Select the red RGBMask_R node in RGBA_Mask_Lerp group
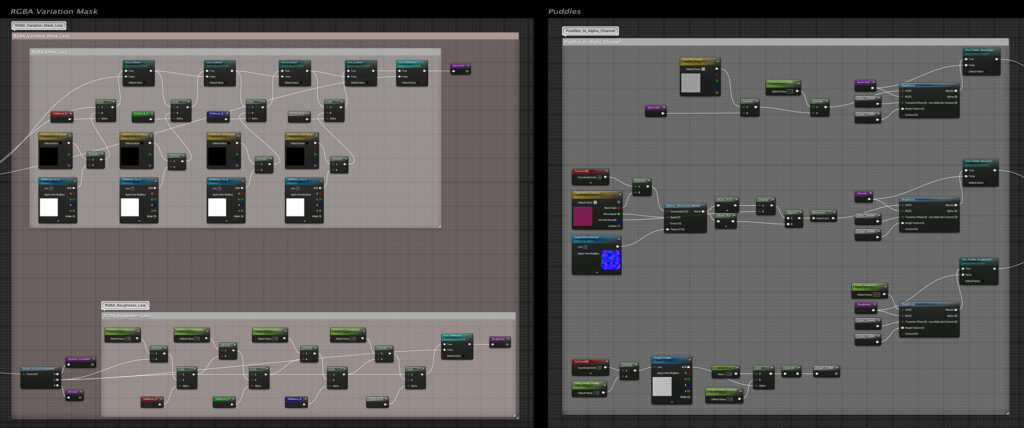This screenshot has height=428, width=1024. click(x=62, y=116)
